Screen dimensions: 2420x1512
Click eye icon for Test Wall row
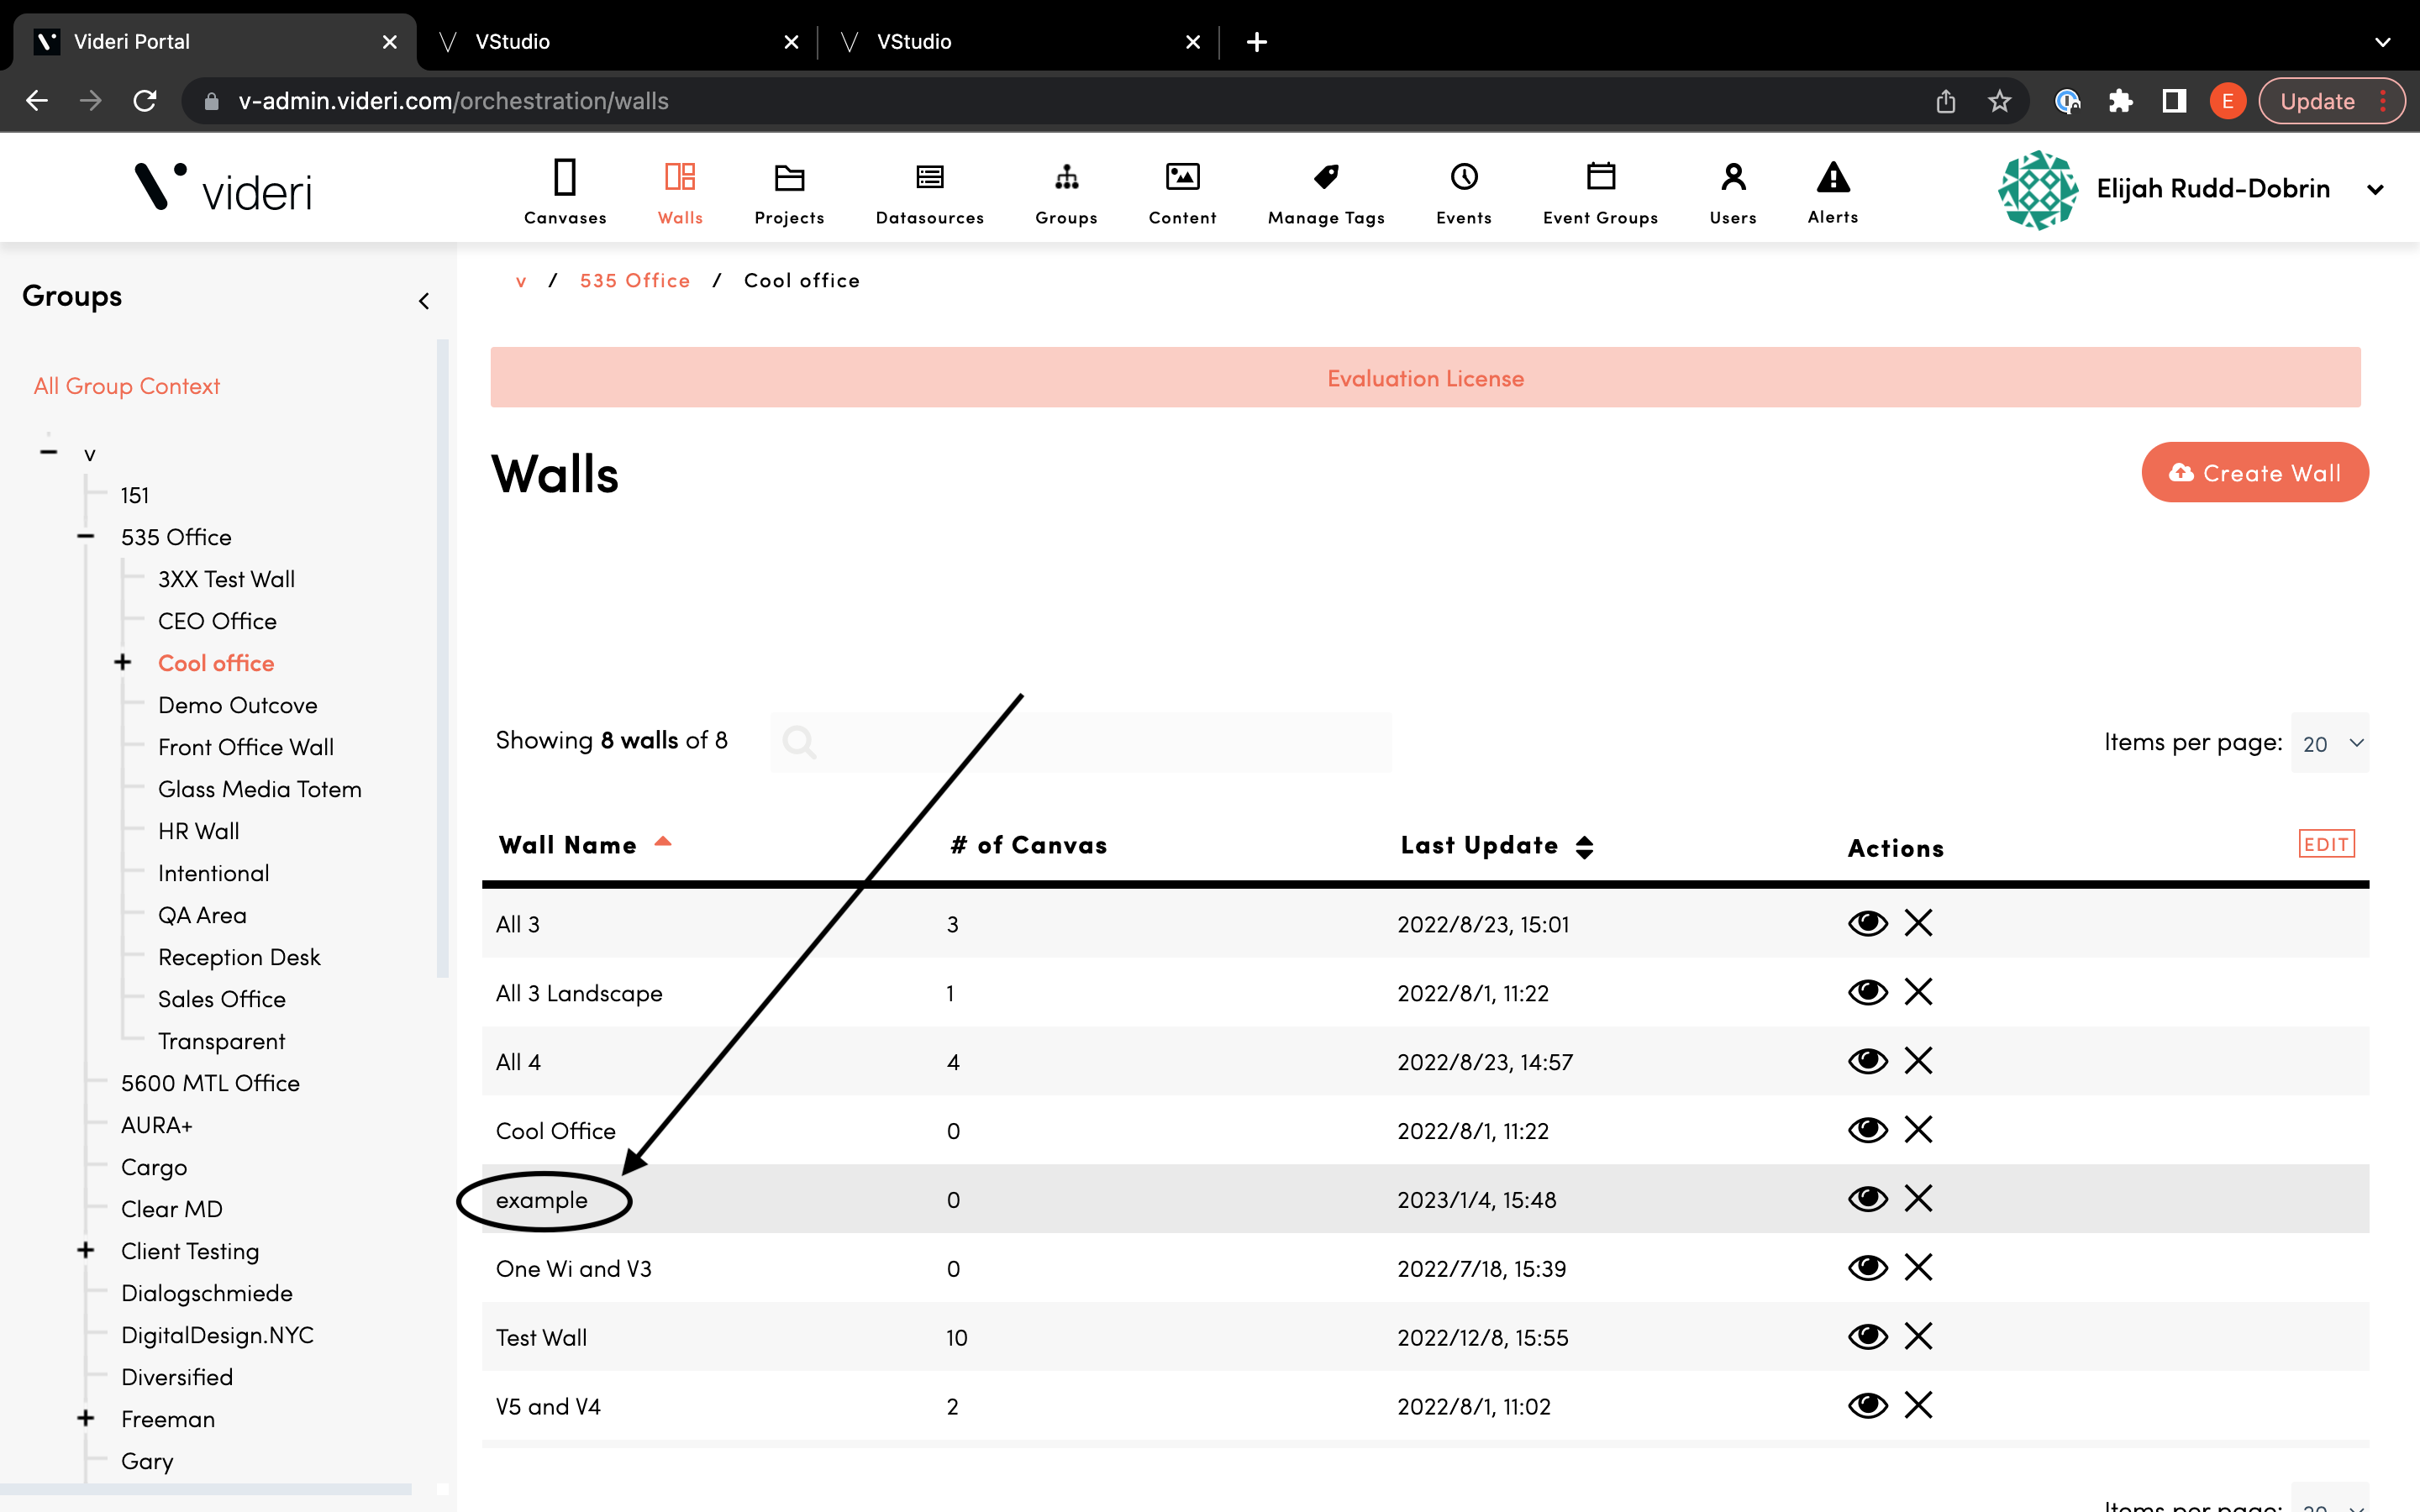[1867, 1336]
